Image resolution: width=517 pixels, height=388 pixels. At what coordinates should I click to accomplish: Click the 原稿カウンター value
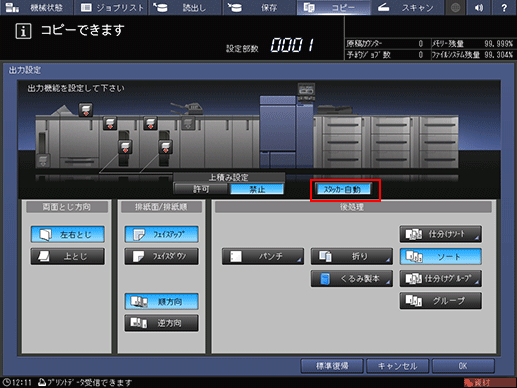(x=420, y=44)
